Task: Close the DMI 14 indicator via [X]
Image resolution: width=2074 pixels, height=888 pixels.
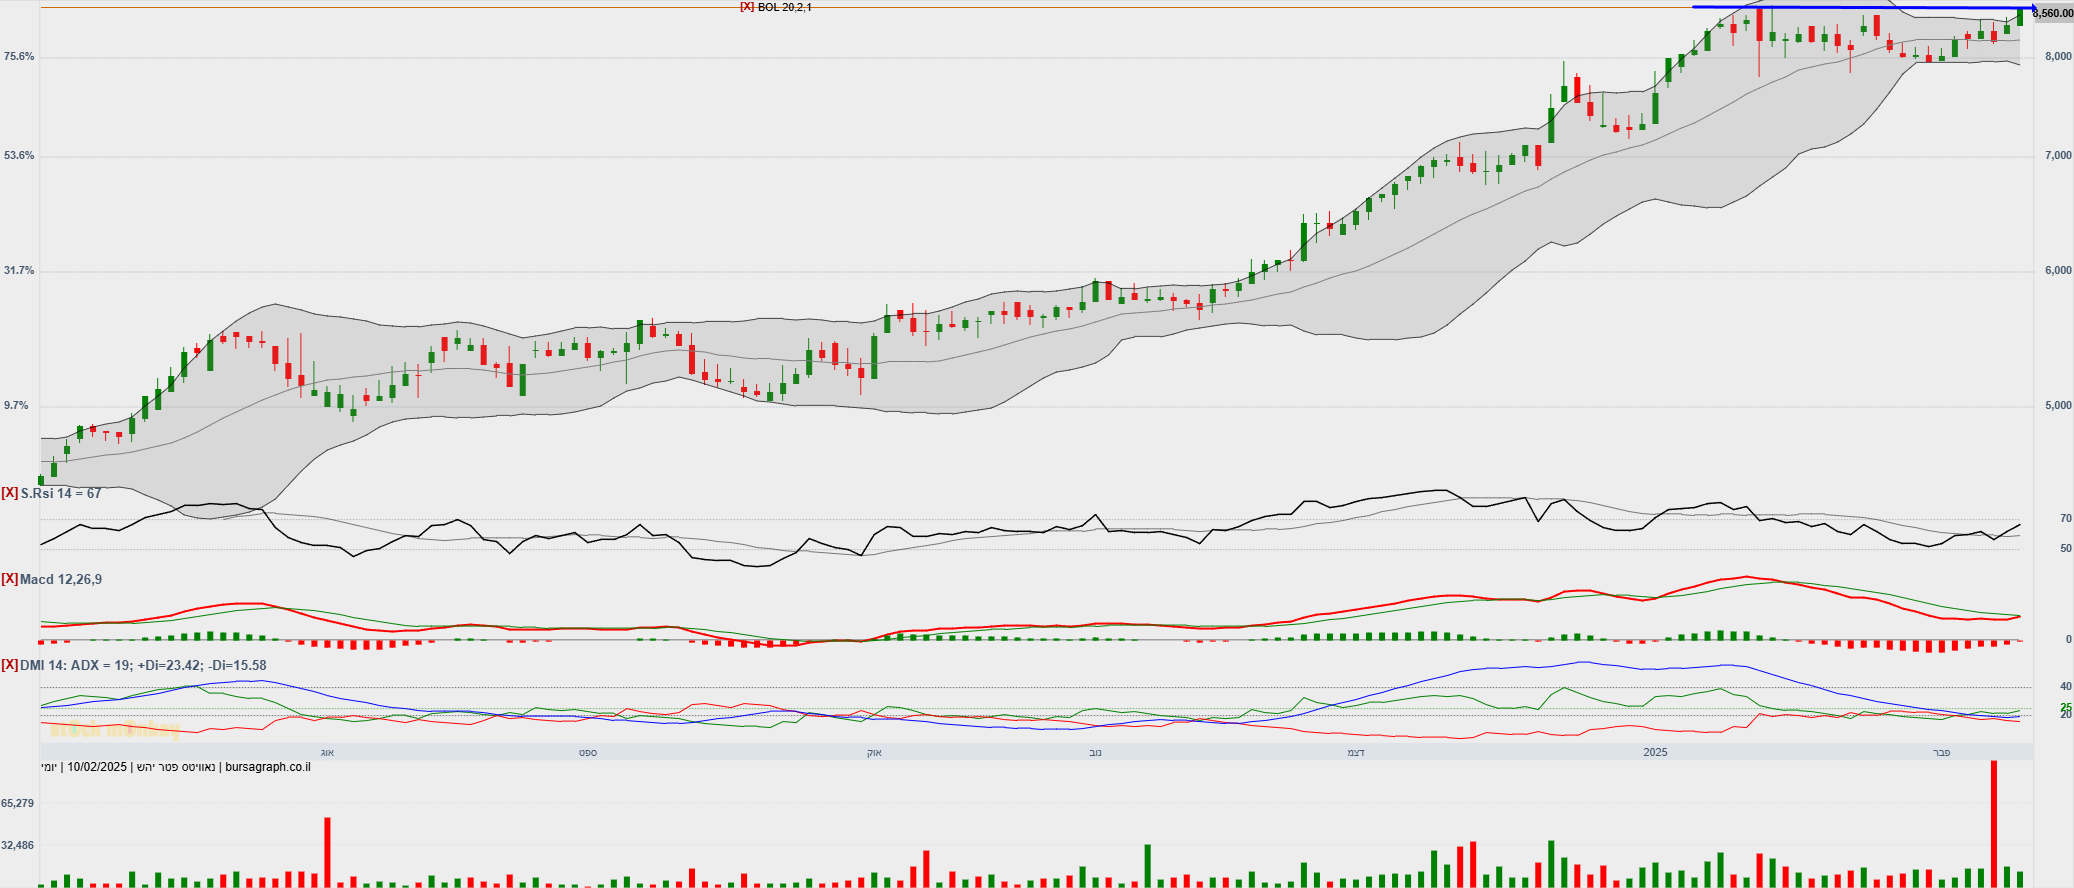Action: (10, 665)
